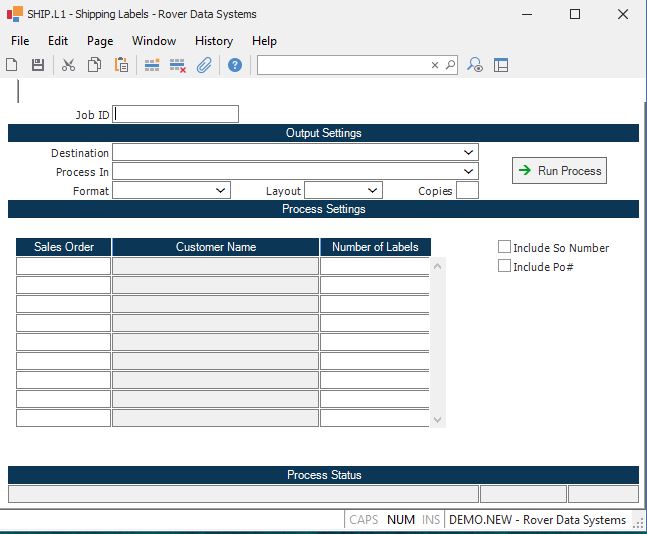
Task: Expand the Format dropdown list
Action: click(x=221, y=190)
